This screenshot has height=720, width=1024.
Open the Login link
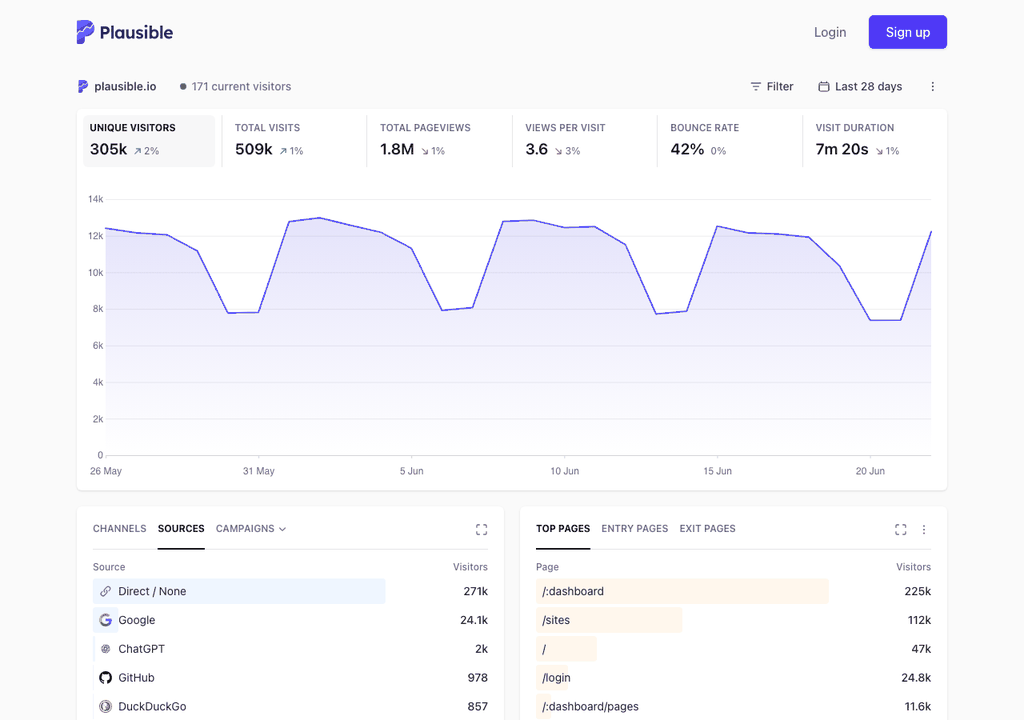(829, 32)
